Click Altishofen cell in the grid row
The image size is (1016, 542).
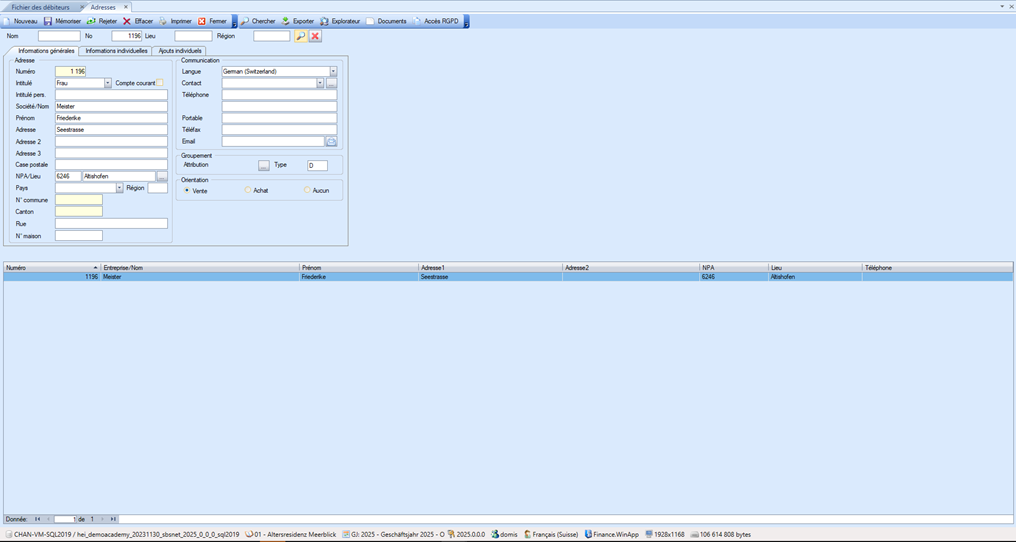pos(815,277)
